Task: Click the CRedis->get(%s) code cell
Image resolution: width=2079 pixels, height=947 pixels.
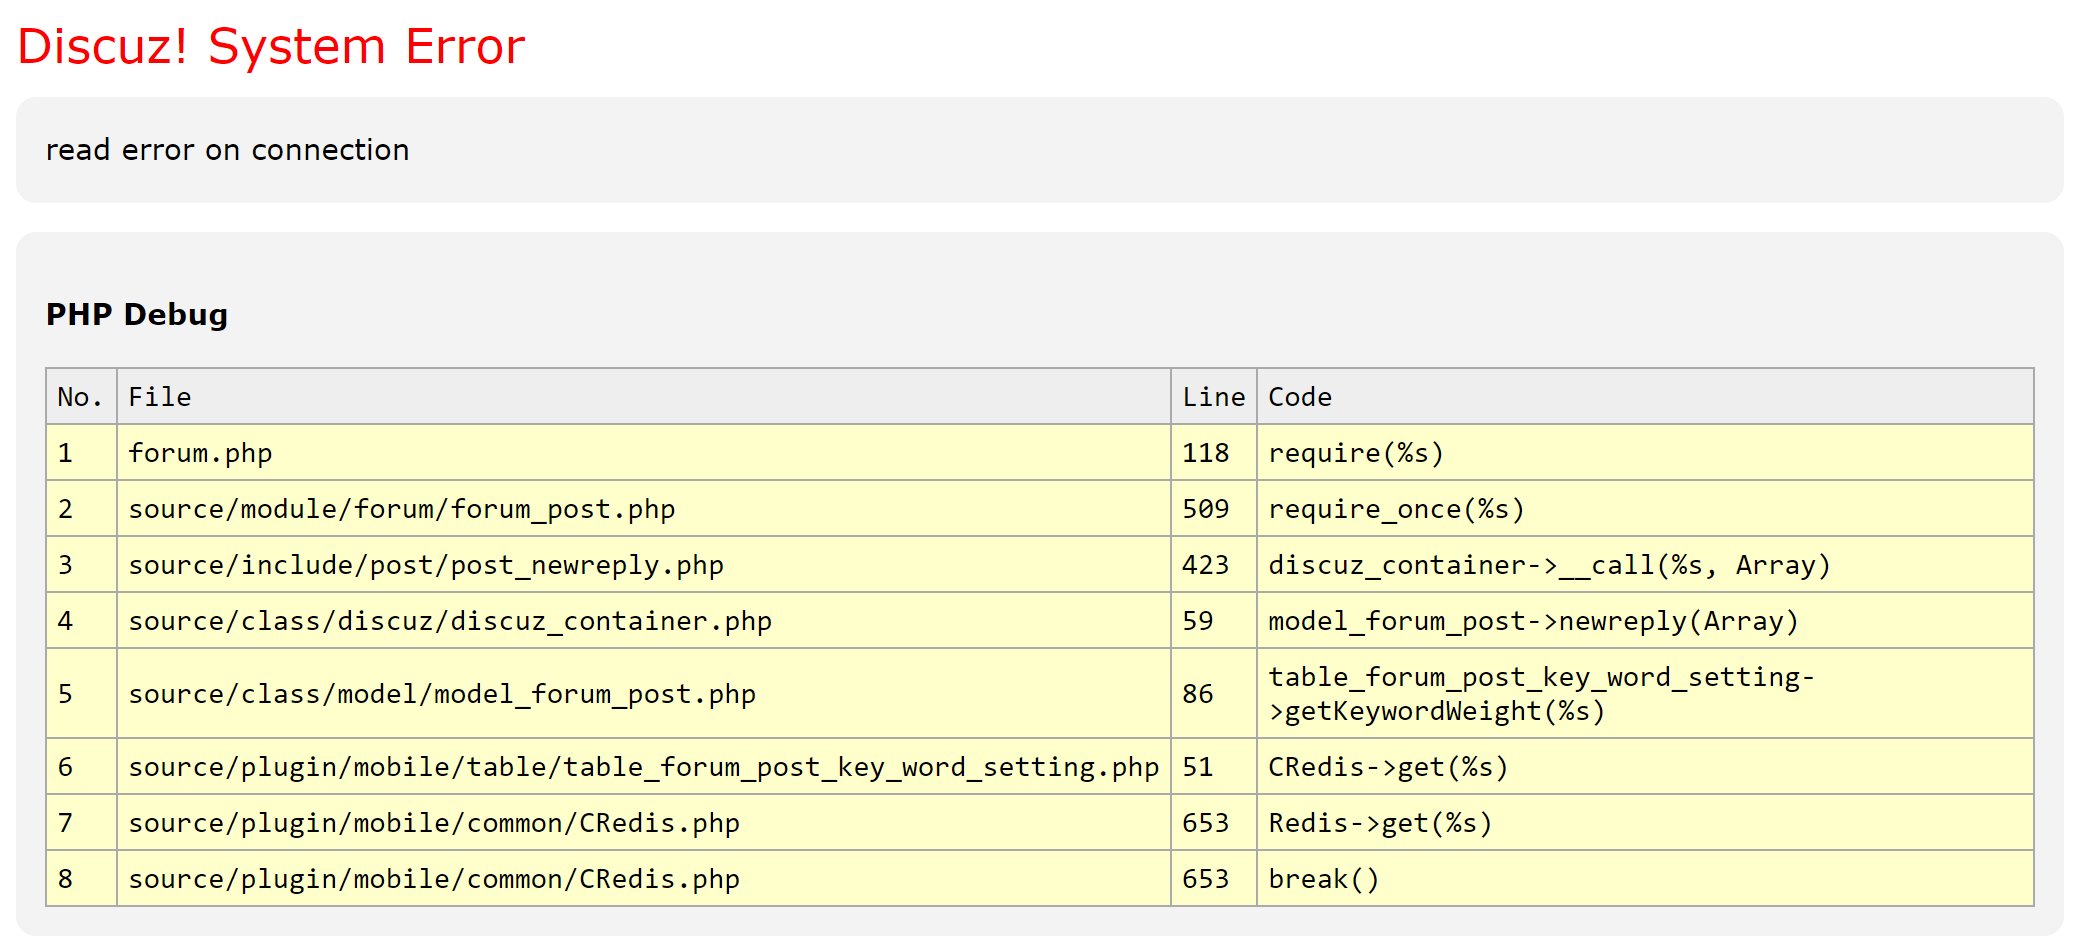Action: tap(1388, 767)
